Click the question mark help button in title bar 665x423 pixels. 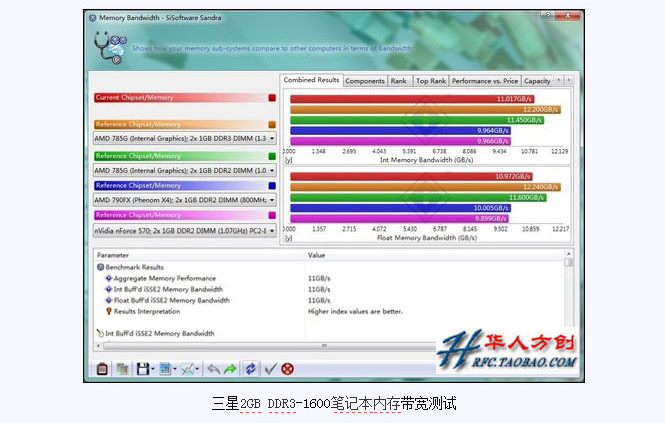(548, 16)
